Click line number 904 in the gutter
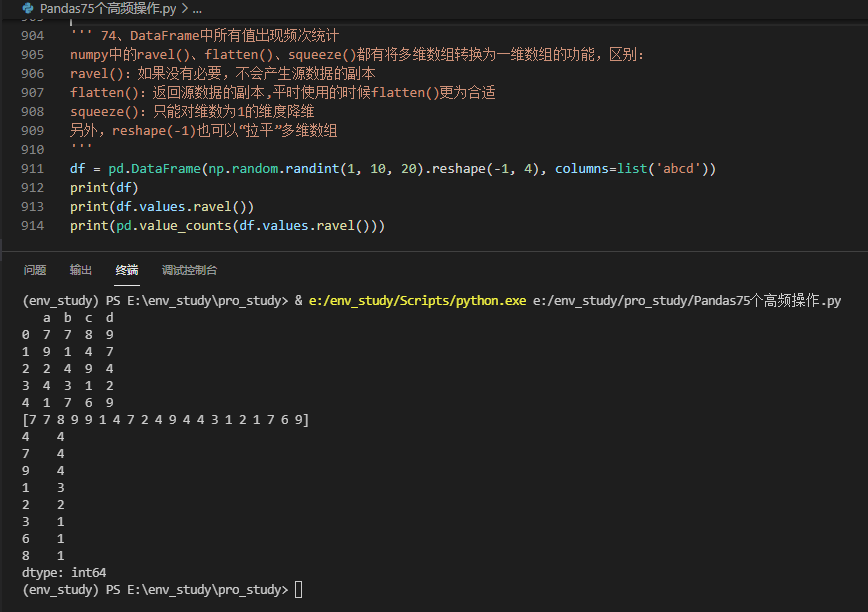This screenshot has height=612, width=868. [x=33, y=36]
